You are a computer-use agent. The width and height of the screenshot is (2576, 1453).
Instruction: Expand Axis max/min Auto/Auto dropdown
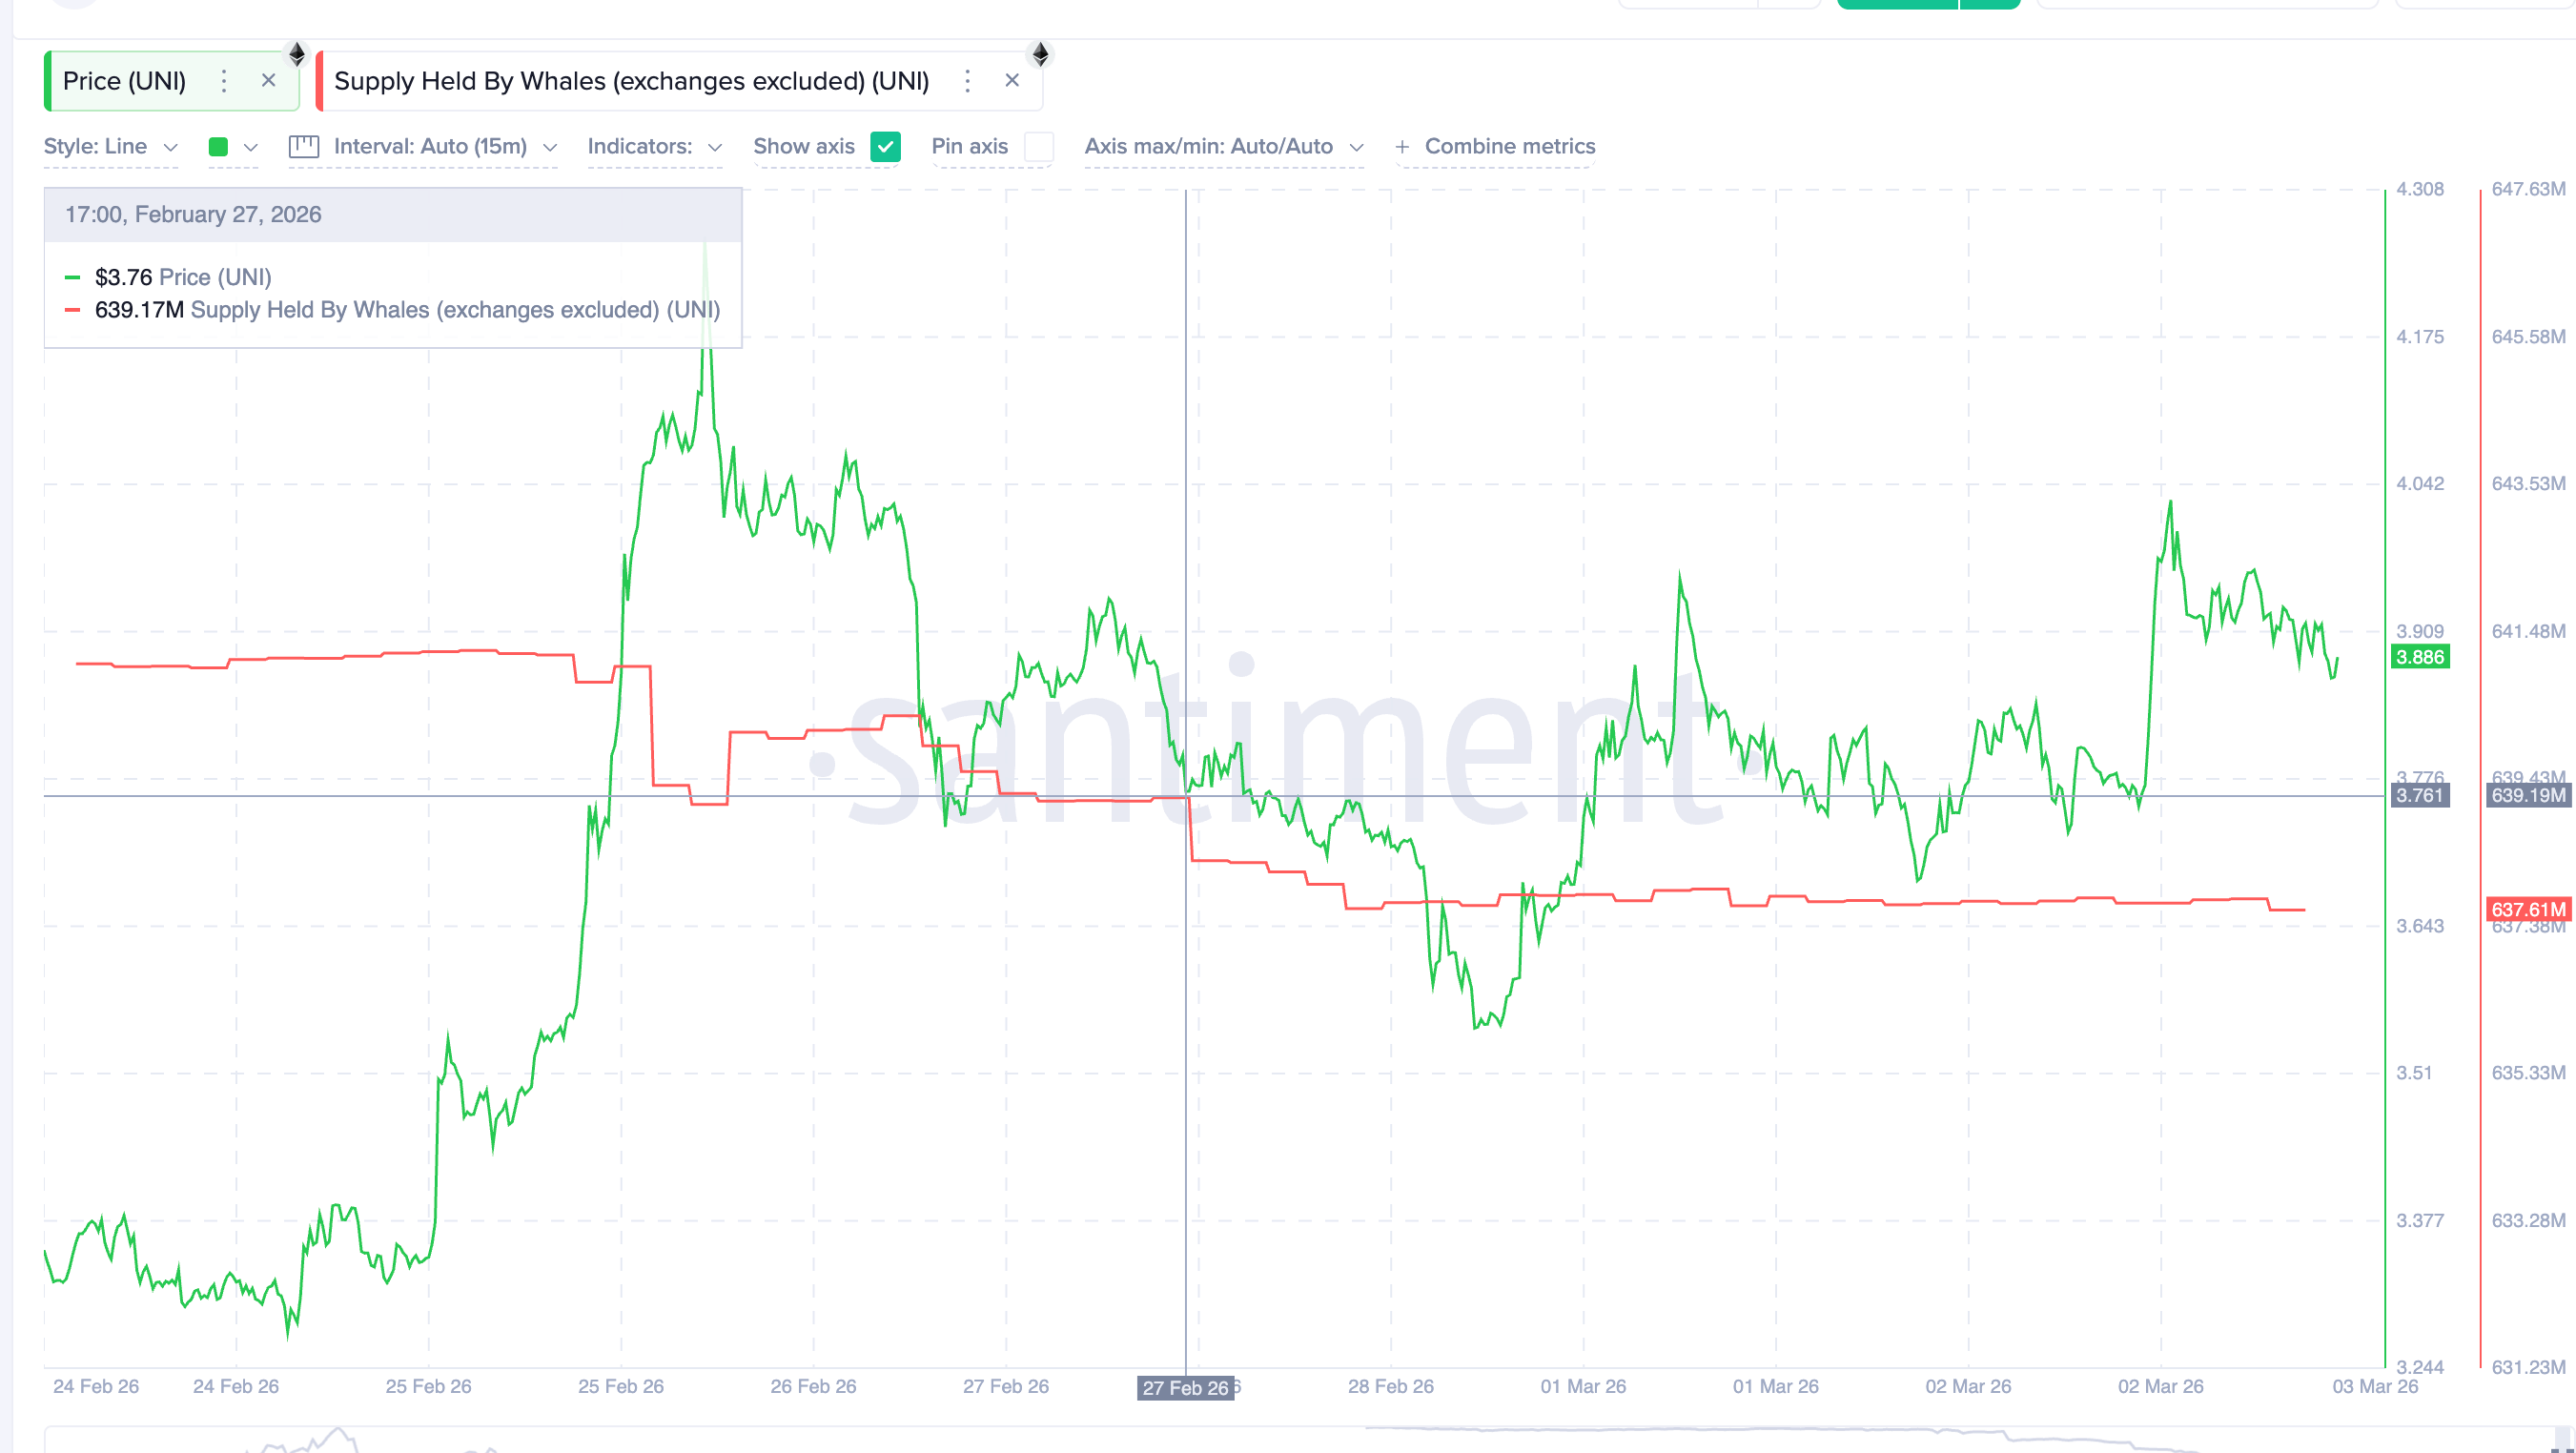pyautogui.click(x=1223, y=147)
